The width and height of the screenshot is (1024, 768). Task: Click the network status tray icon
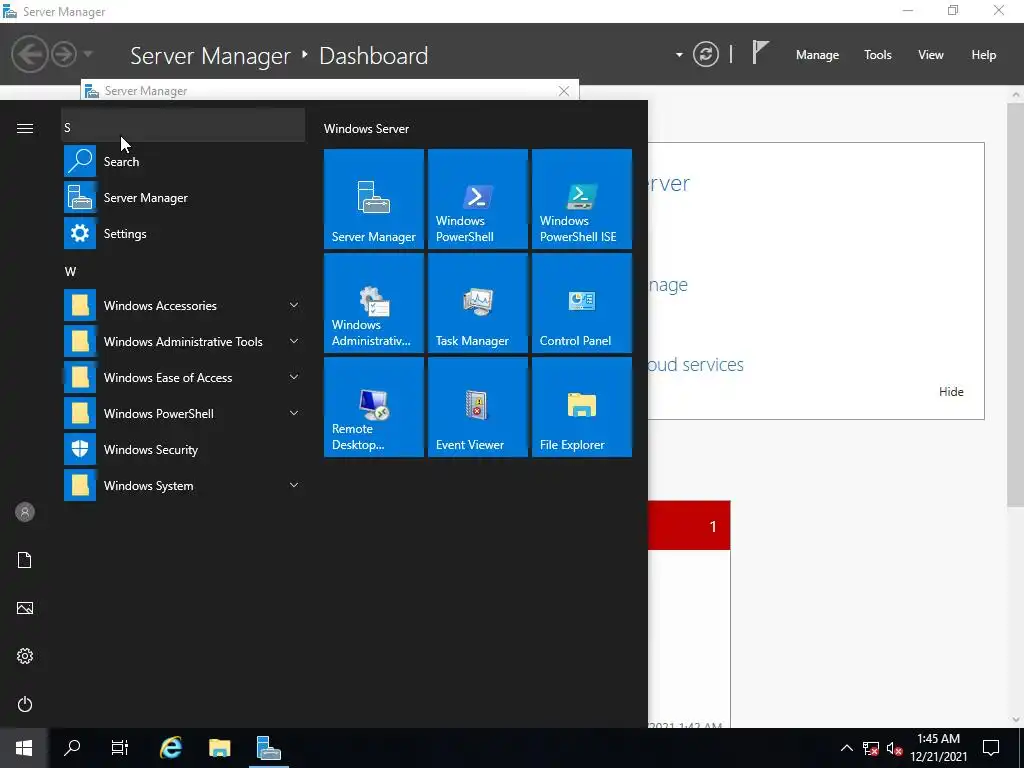click(871, 748)
